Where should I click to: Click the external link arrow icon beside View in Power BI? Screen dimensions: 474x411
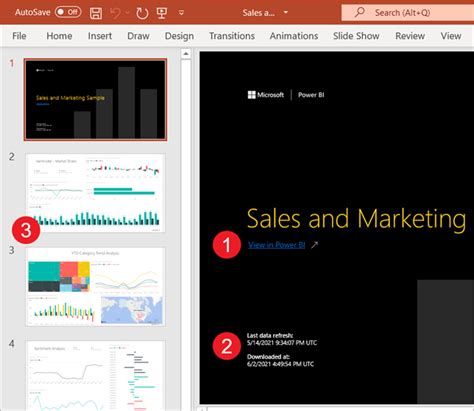[x=314, y=245]
